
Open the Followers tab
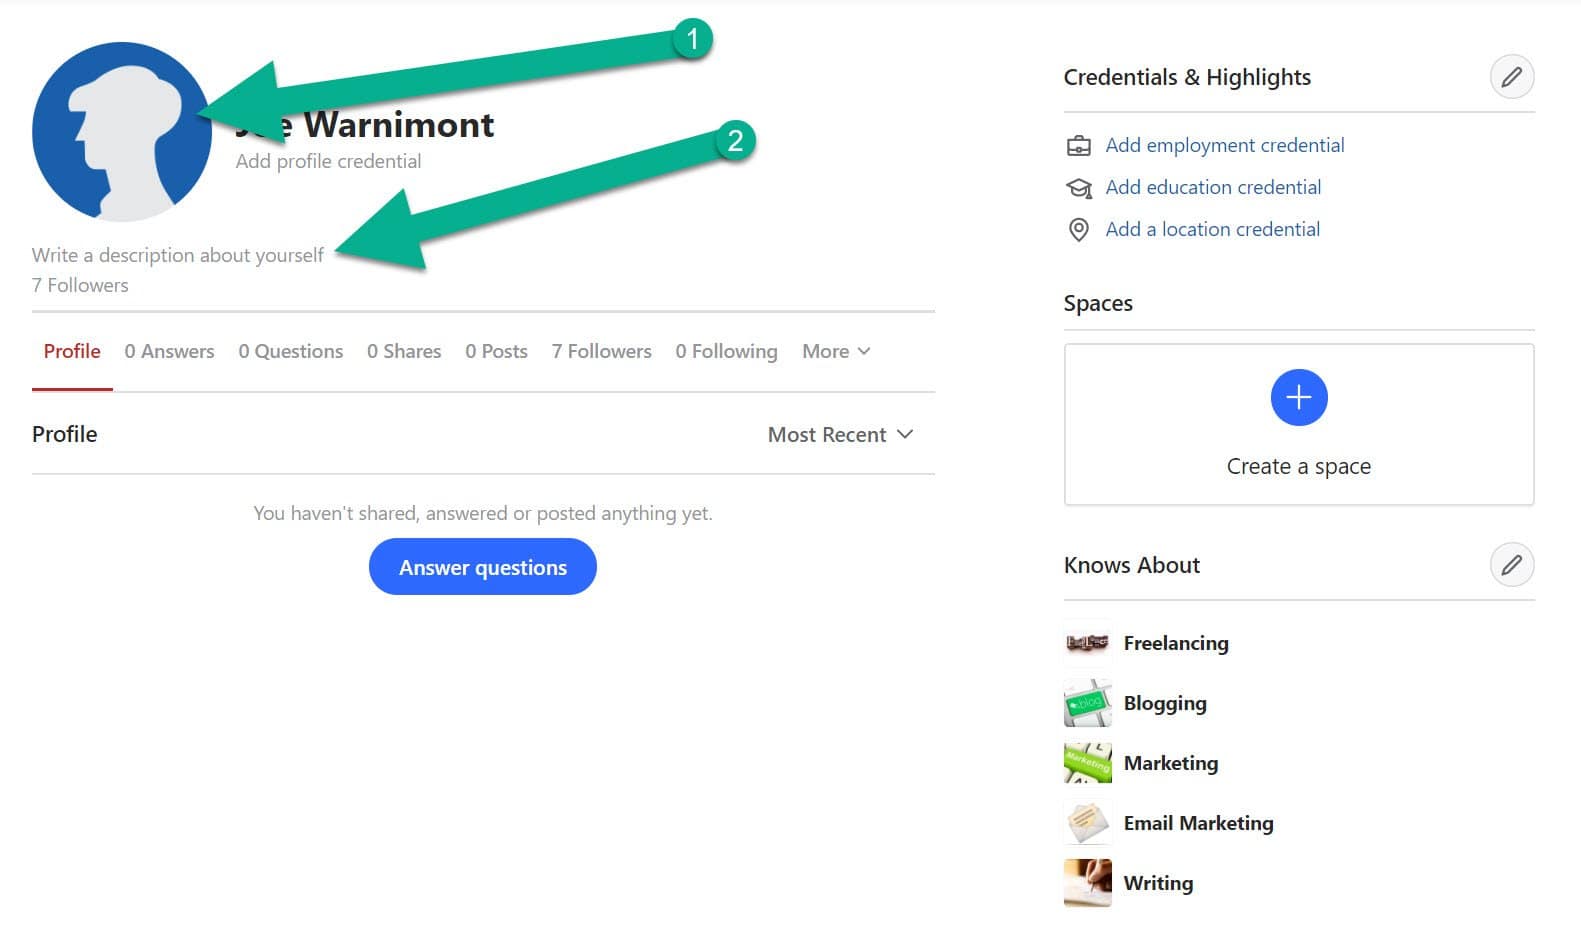click(x=601, y=351)
